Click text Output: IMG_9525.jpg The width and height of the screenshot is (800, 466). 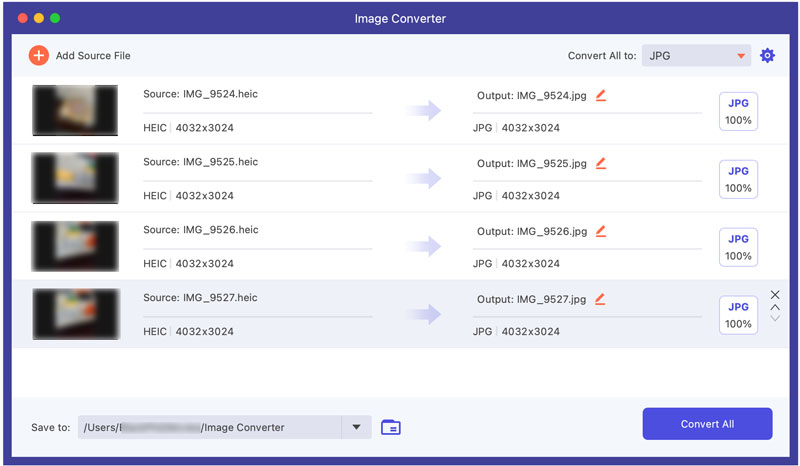point(532,163)
